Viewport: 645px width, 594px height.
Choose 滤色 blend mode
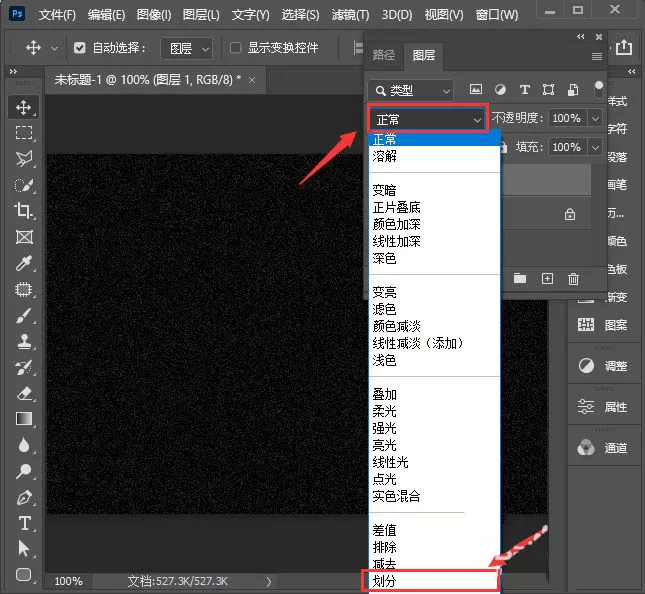(x=434, y=309)
